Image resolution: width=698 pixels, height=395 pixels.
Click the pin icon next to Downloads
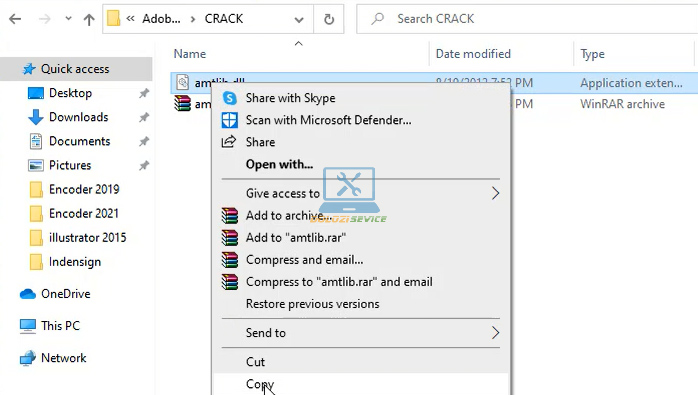point(144,117)
